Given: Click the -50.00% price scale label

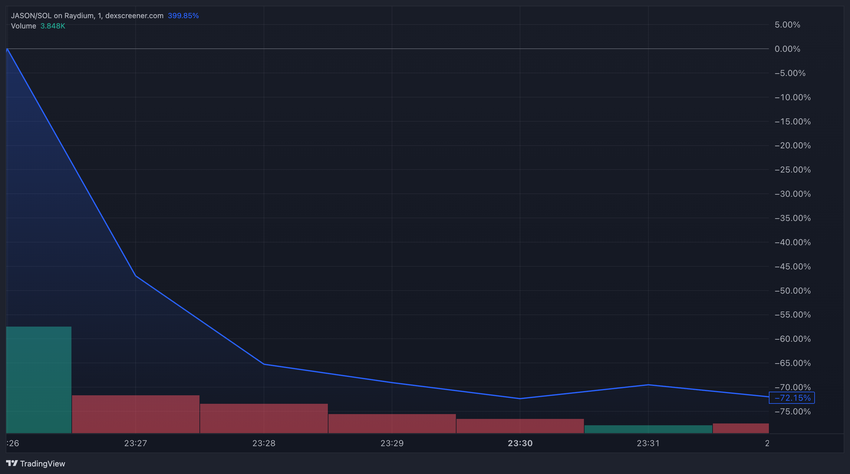Looking at the screenshot, I should click(x=793, y=291).
